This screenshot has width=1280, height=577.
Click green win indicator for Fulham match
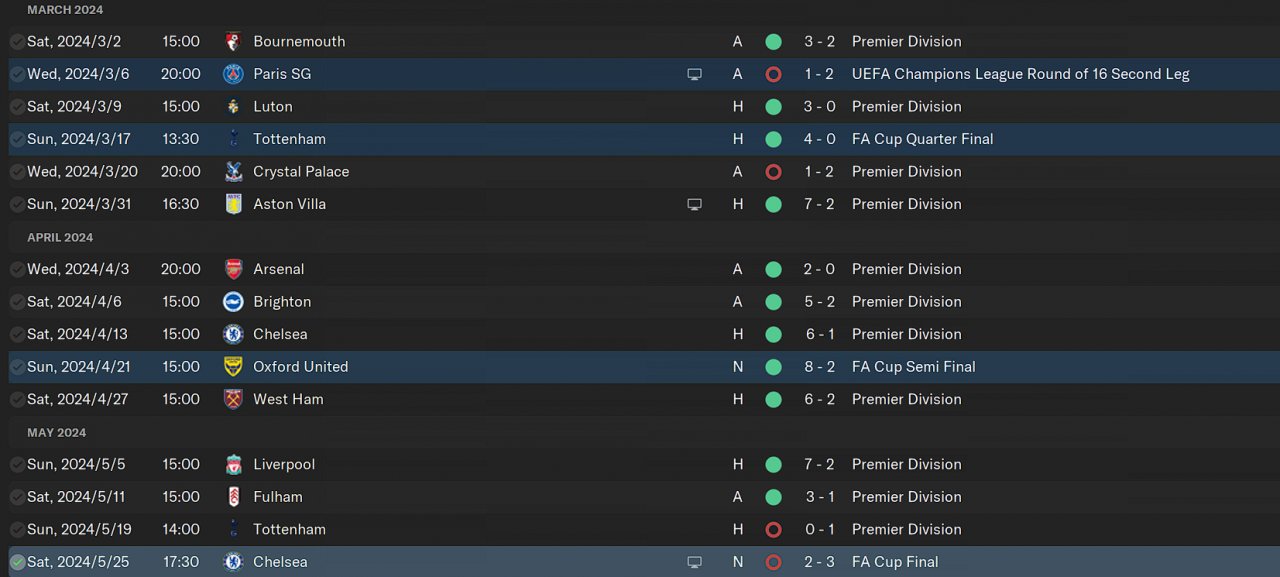773,497
